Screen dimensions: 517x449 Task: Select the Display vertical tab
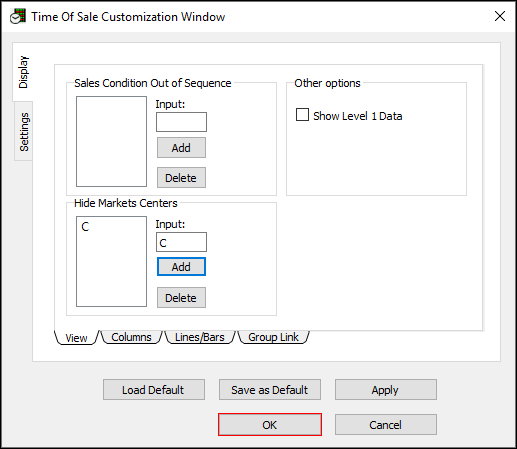click(23, 72)
